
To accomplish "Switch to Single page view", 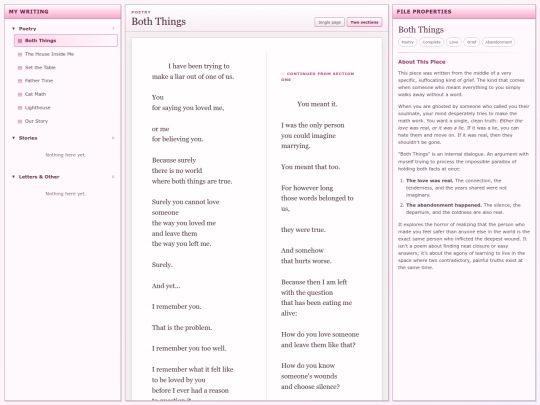I will tap(329, 22).
